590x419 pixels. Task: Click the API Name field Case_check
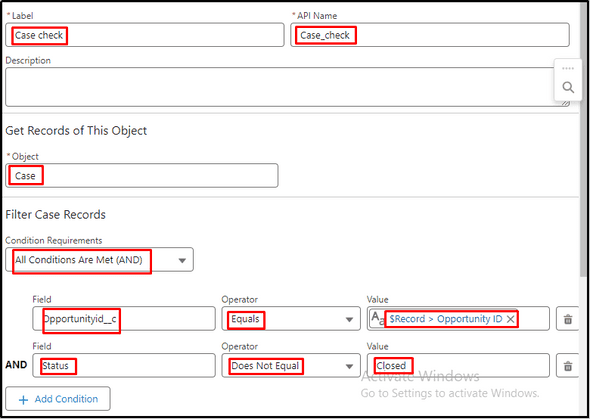tap(430, 35)
